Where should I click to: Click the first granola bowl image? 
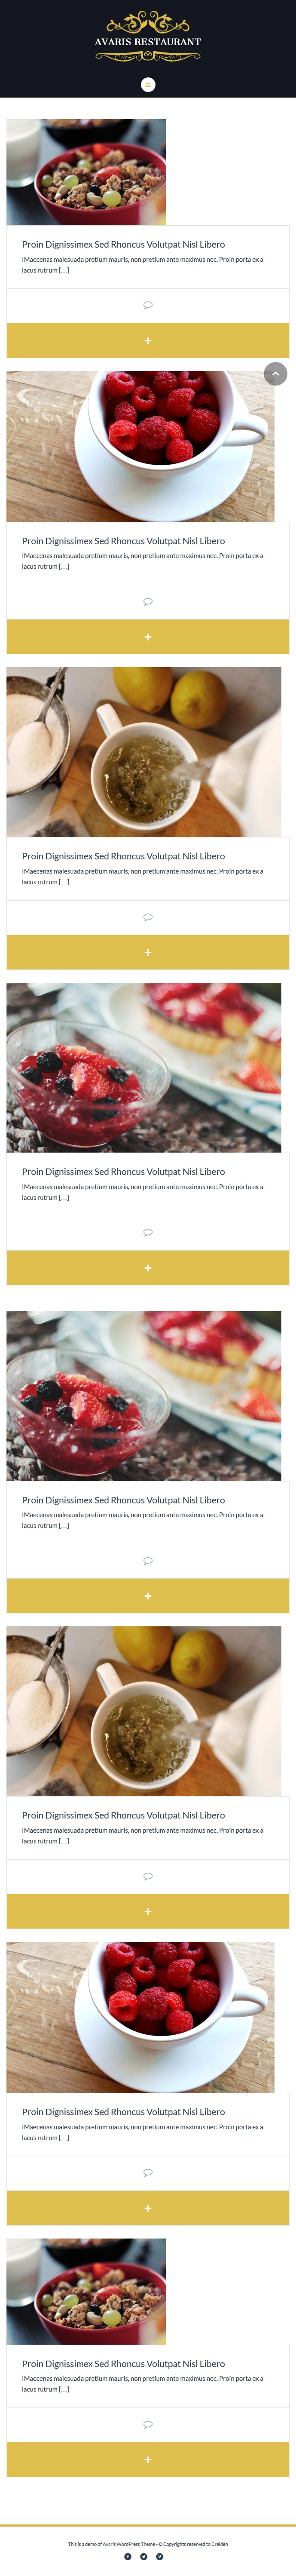click(x=86, y=172)
